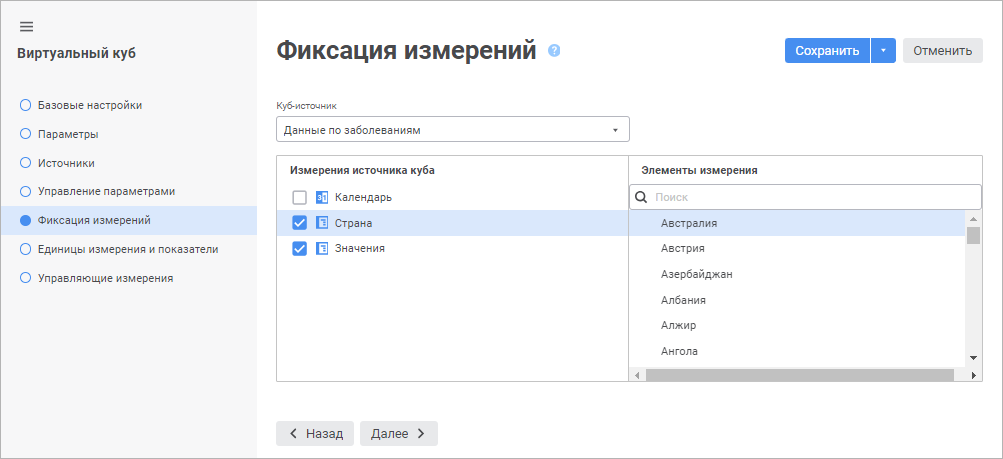Click the search magnifier icon

642,197
